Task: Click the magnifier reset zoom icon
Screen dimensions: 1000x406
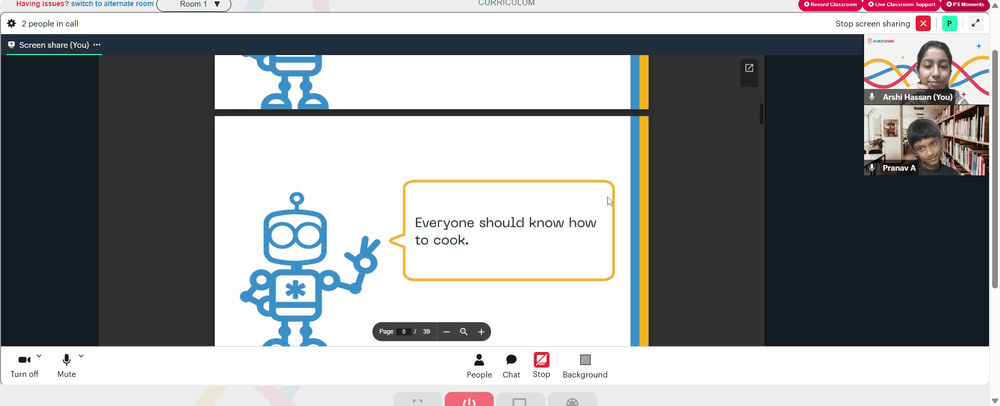Action: [x=464, y=332]
